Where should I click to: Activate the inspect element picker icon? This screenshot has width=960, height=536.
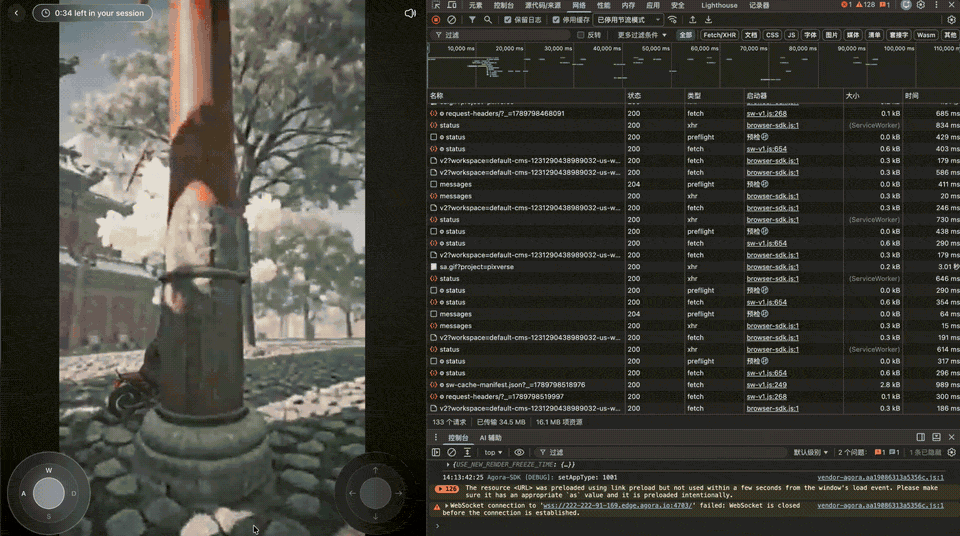click(437, 5)
